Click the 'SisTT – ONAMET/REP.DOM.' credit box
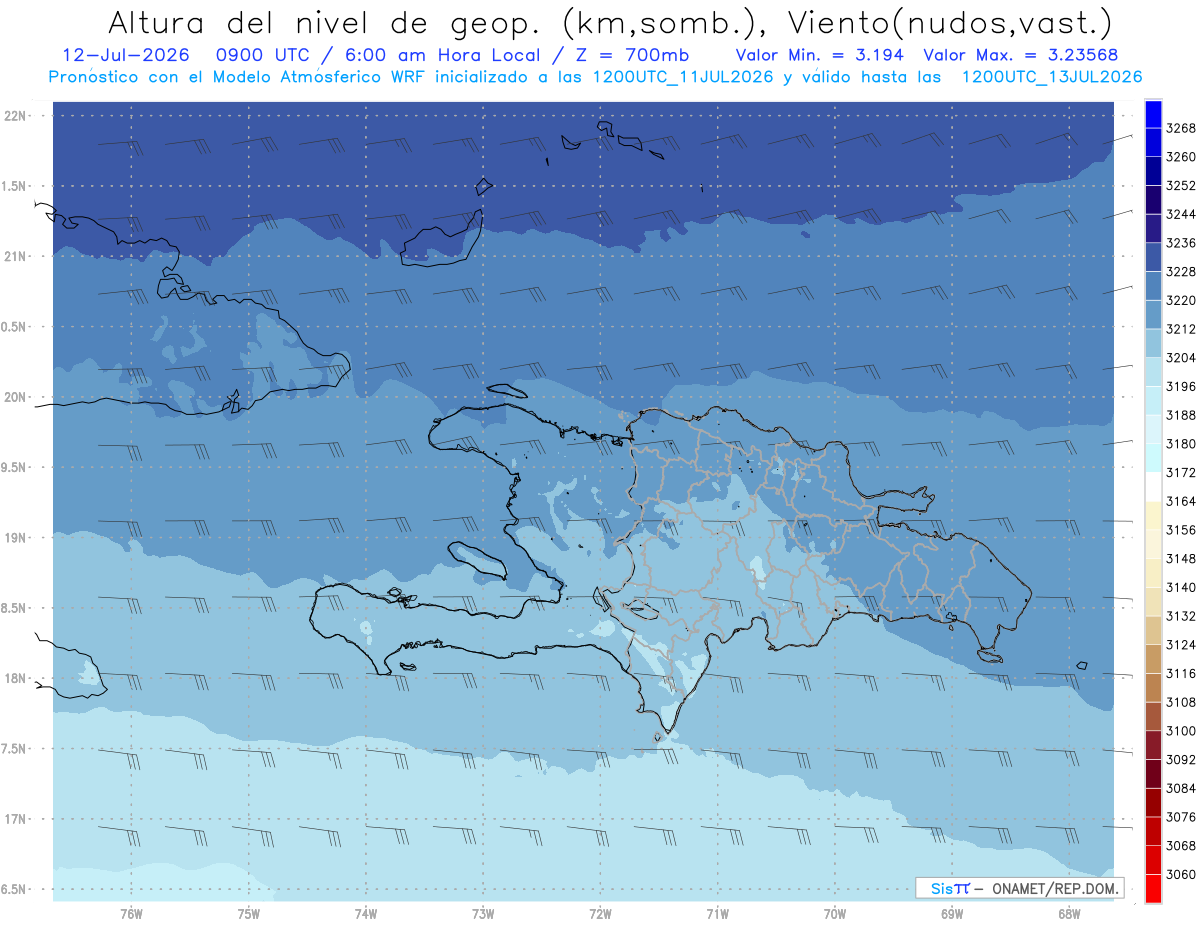The width and height of the screenshot is (1200, 927). 1019,888
